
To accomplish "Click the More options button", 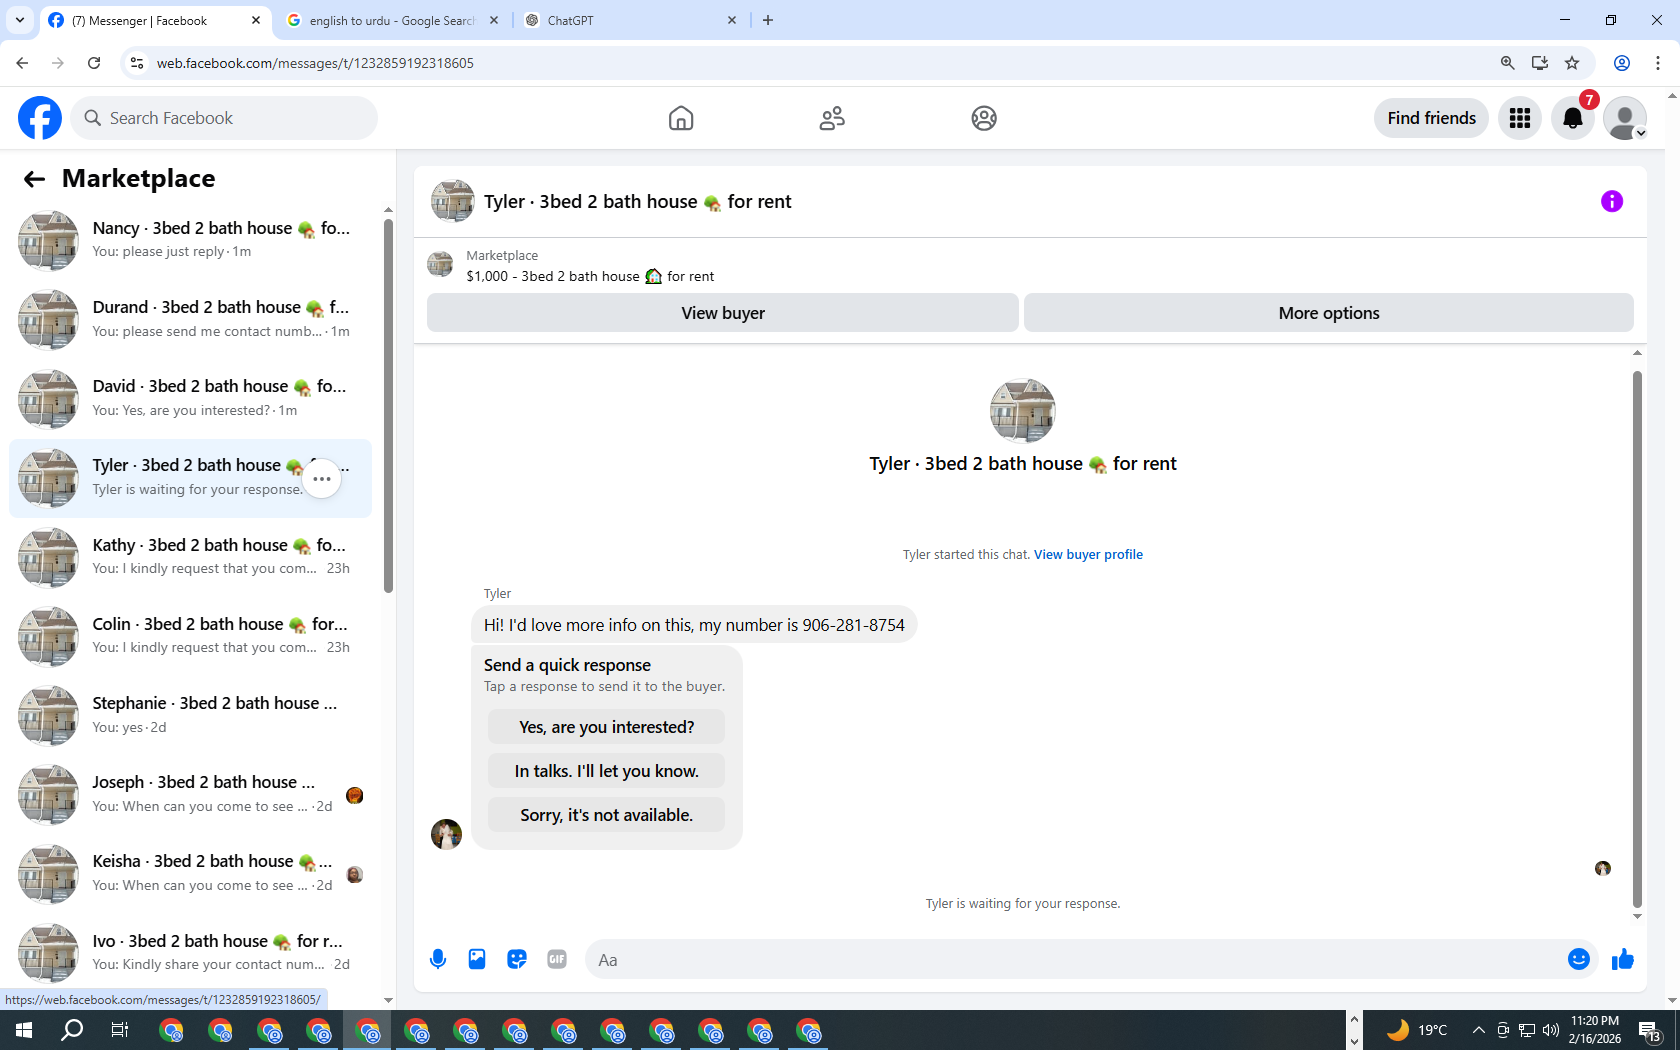I will tap(1329, 313).
